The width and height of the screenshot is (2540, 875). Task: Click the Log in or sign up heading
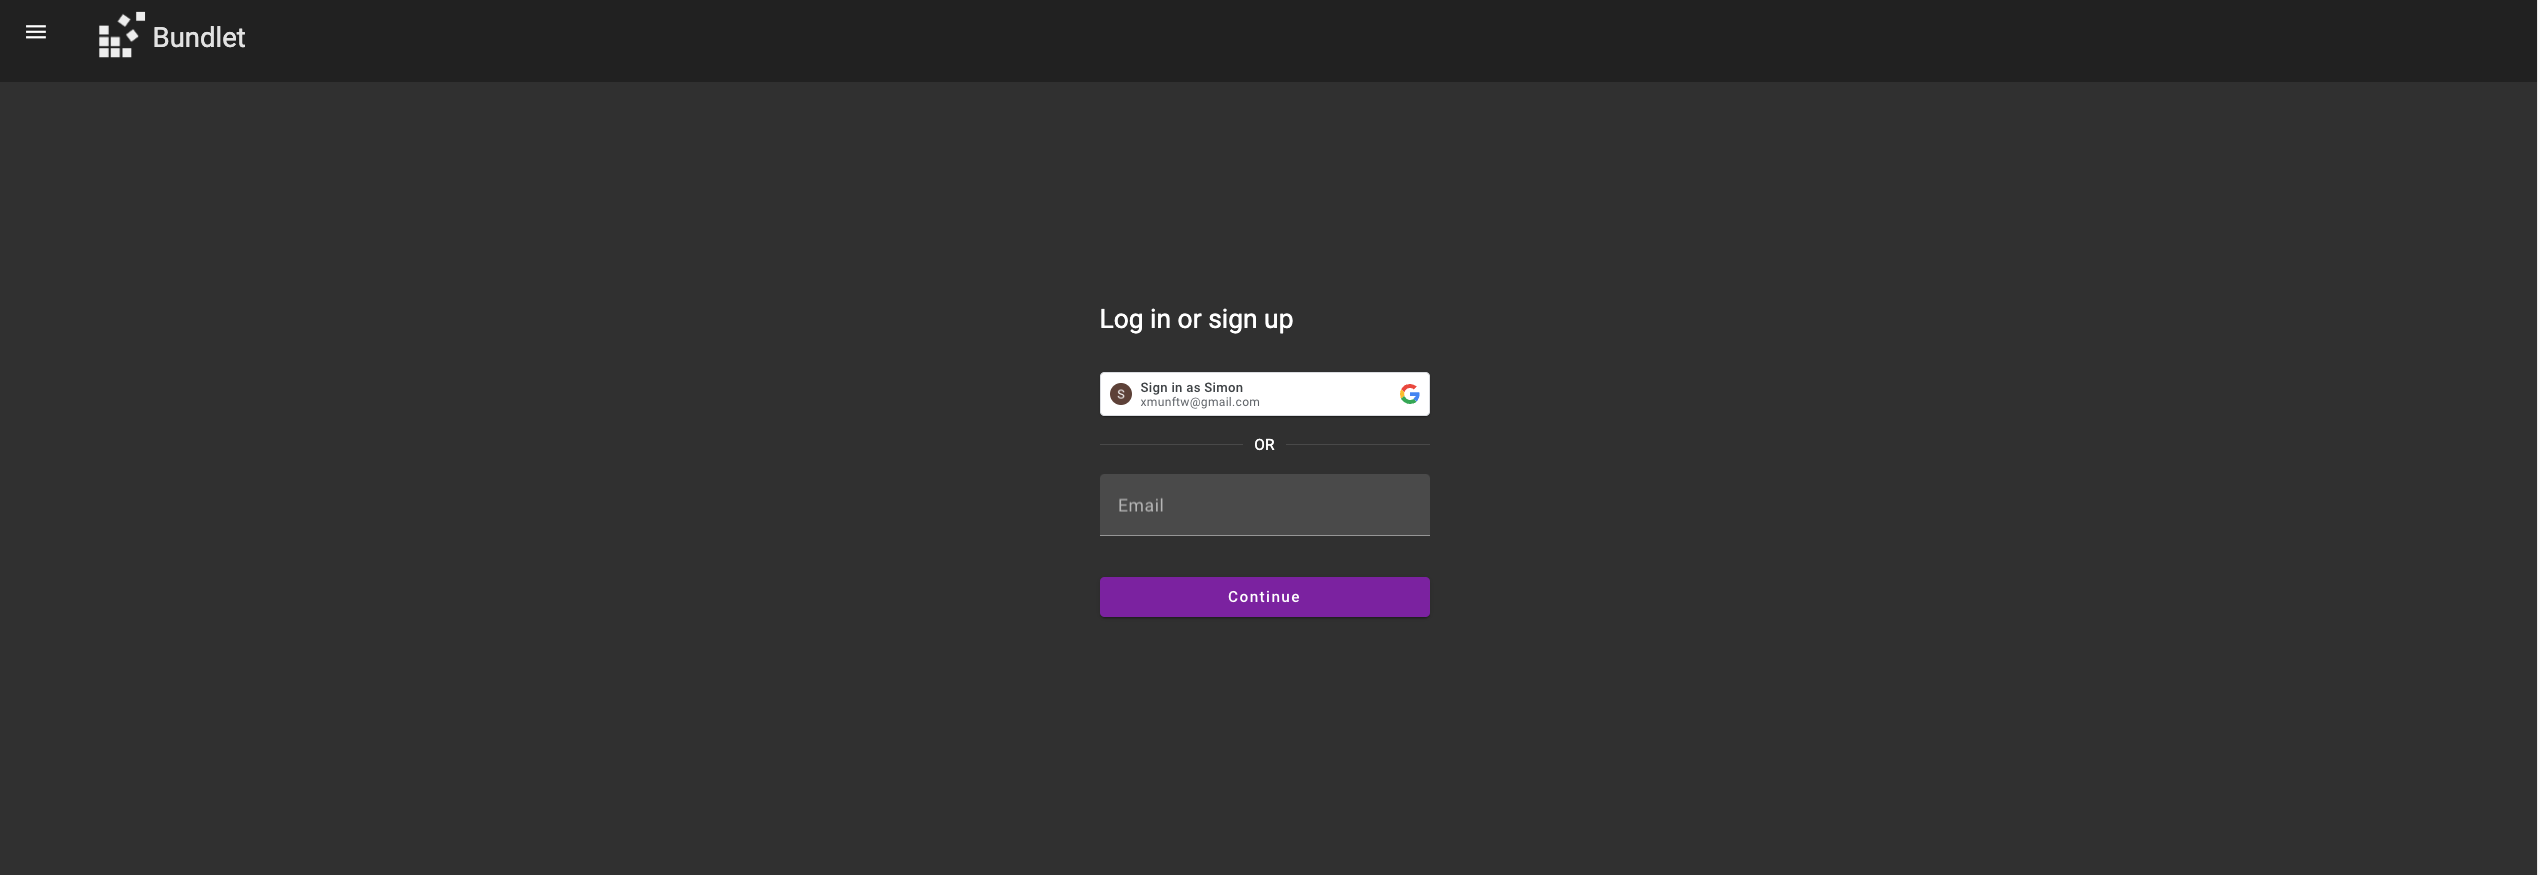coord(1196,319)
